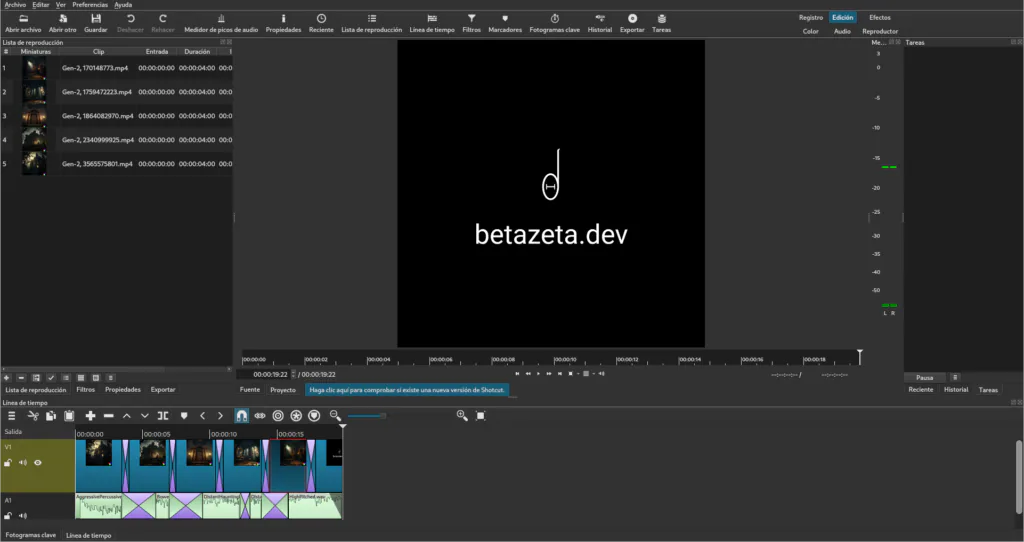Play the video with player play button
The height and width of the screenshot is (542, 1024).
538,374
